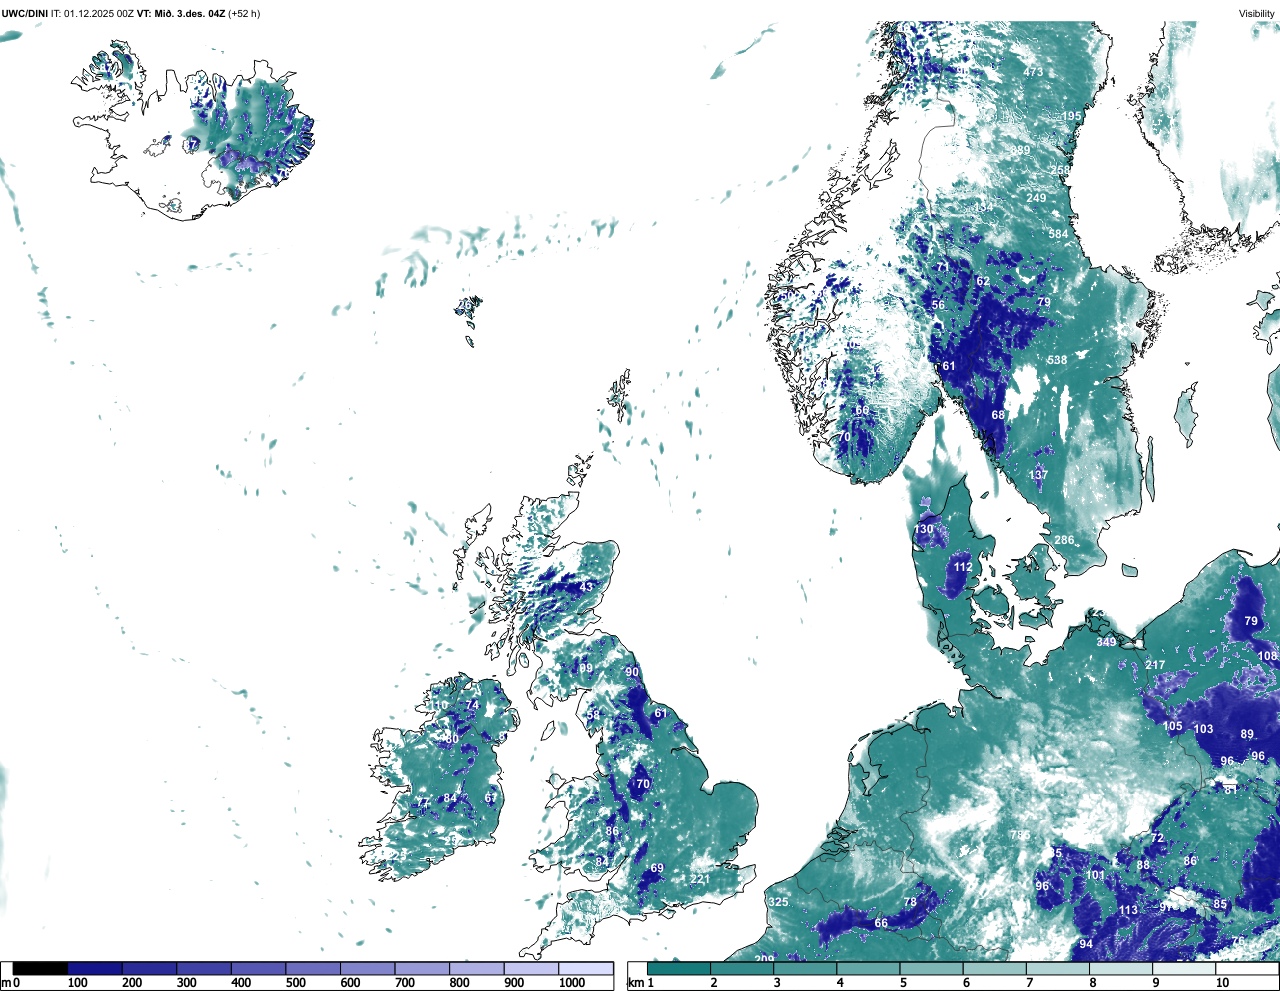Image resolution: width=1280 pixels, height=991 pixels.
Task: Click the '325' visibility value over France
Action: click(778, 902)
